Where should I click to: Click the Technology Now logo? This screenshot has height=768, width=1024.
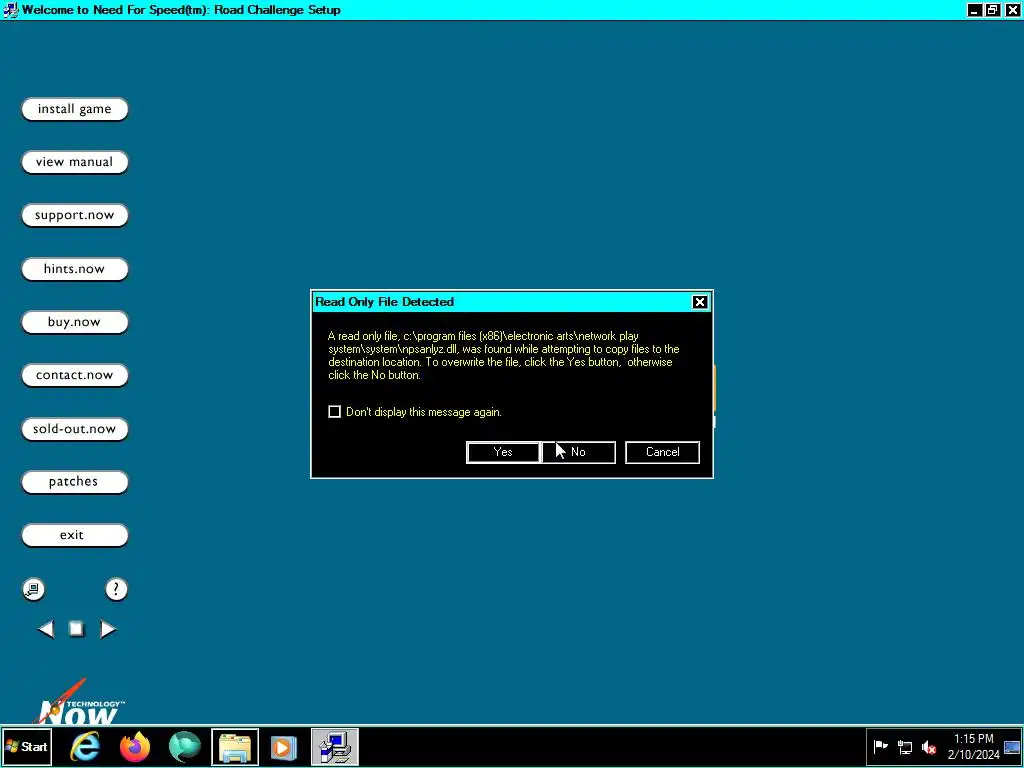tap(78, 704)
